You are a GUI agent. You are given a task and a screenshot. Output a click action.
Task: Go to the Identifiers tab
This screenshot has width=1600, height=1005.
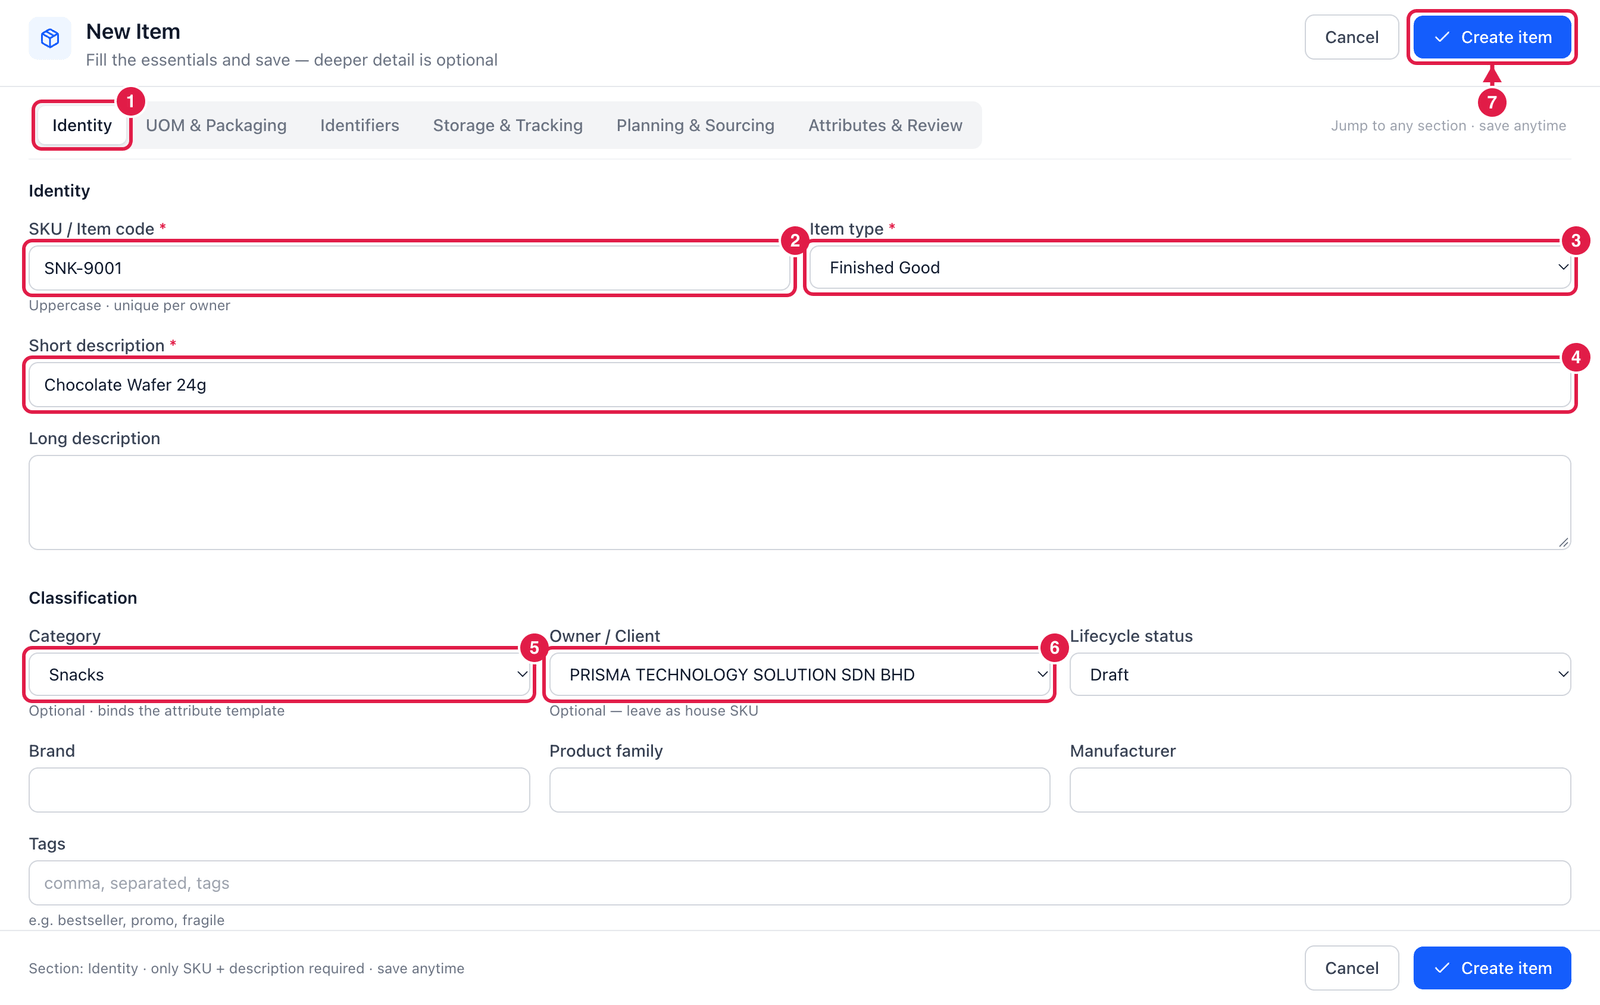point(360,125)
